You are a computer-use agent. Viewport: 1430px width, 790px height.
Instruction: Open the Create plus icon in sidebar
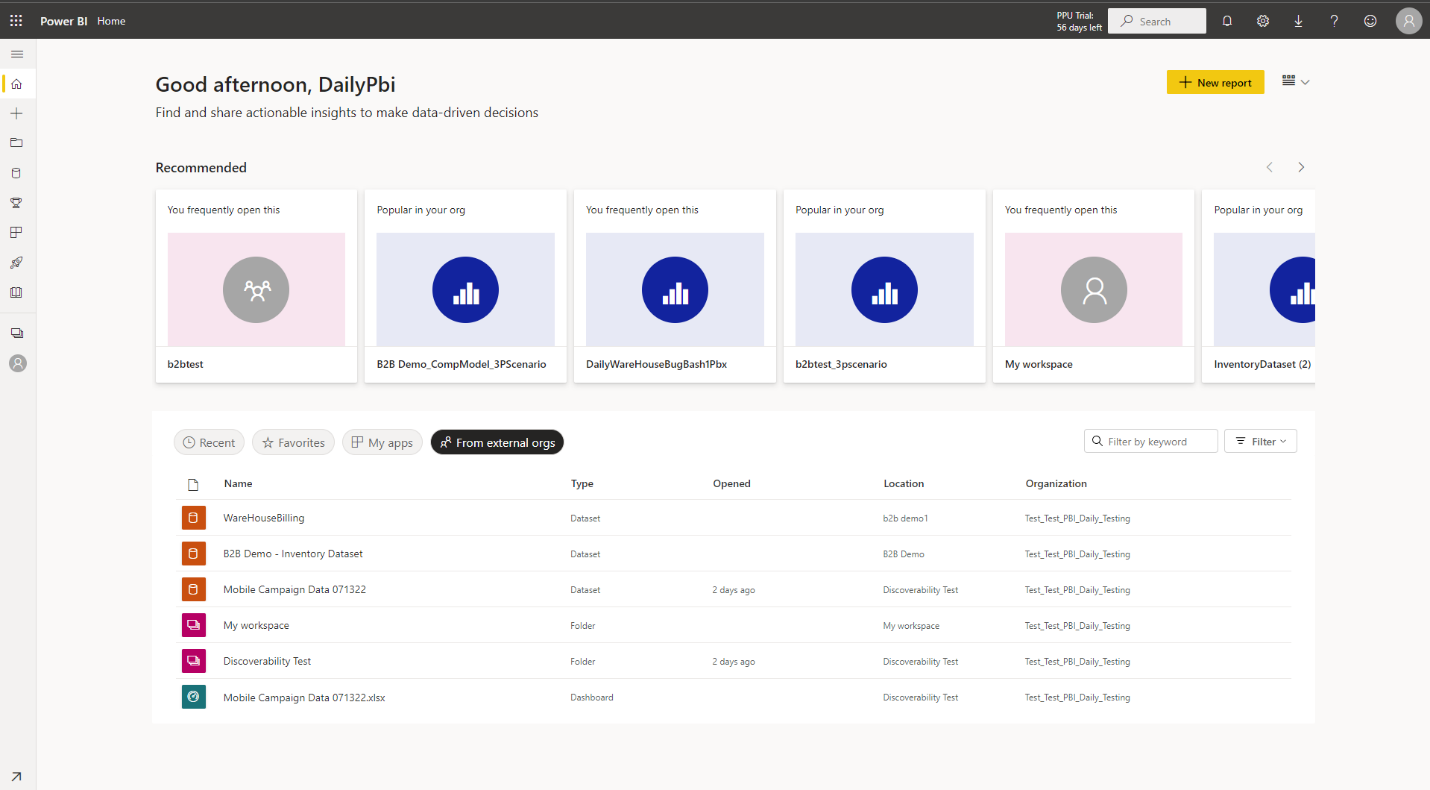click(16, 113)
